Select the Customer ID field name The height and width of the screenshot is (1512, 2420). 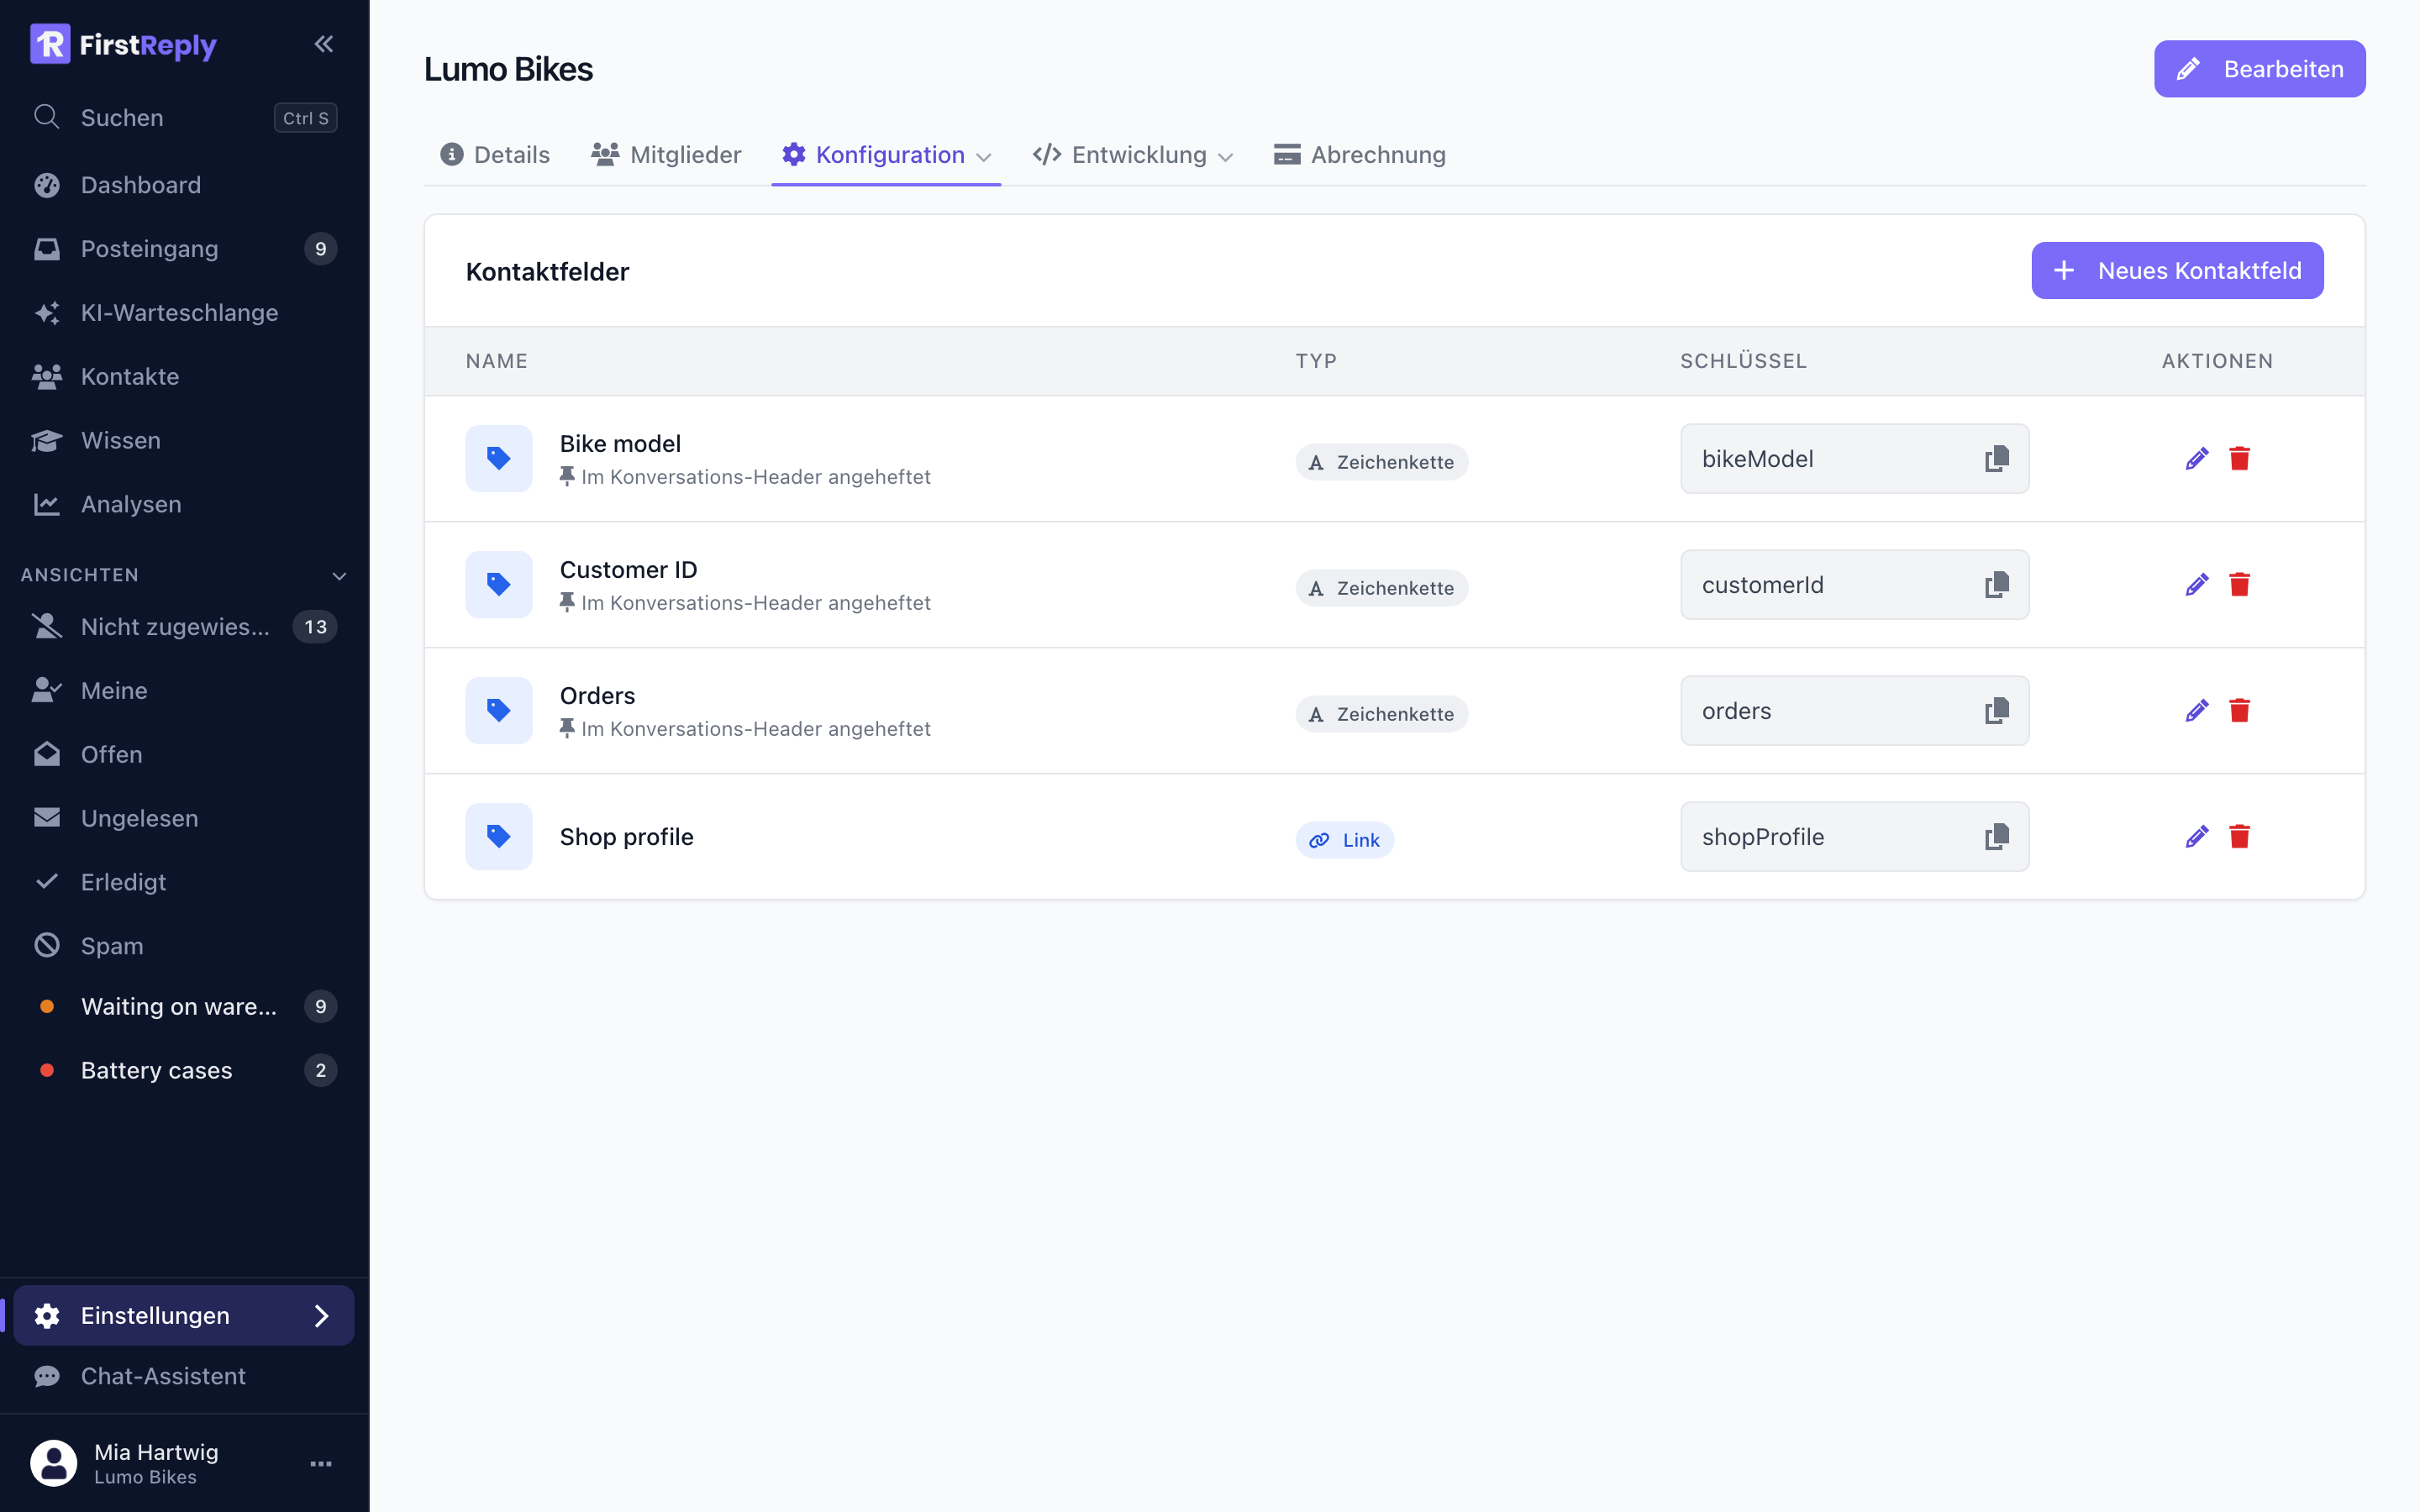pyautogui.click(x=628, y=570)
